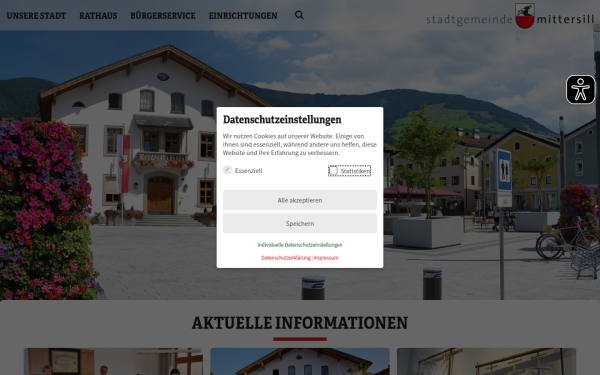Click the Aktuelle Informationen heading
The width and height of the screenshot is (600, 375).
[300, 323]
